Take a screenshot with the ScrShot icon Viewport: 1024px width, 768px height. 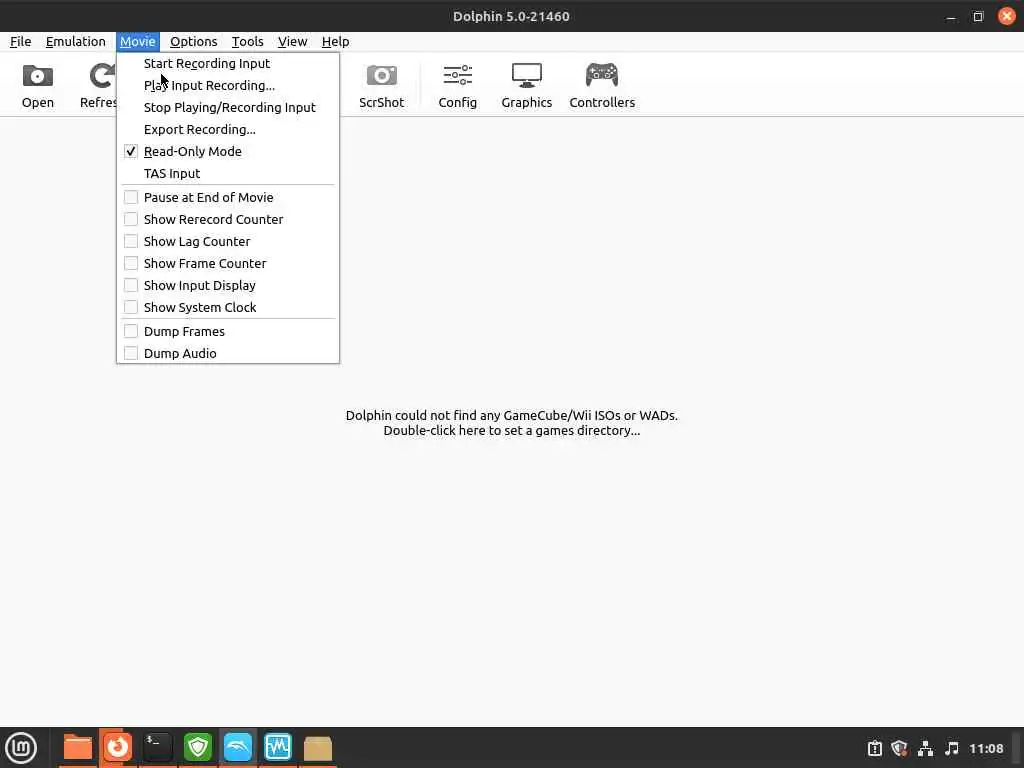point(381,85)
